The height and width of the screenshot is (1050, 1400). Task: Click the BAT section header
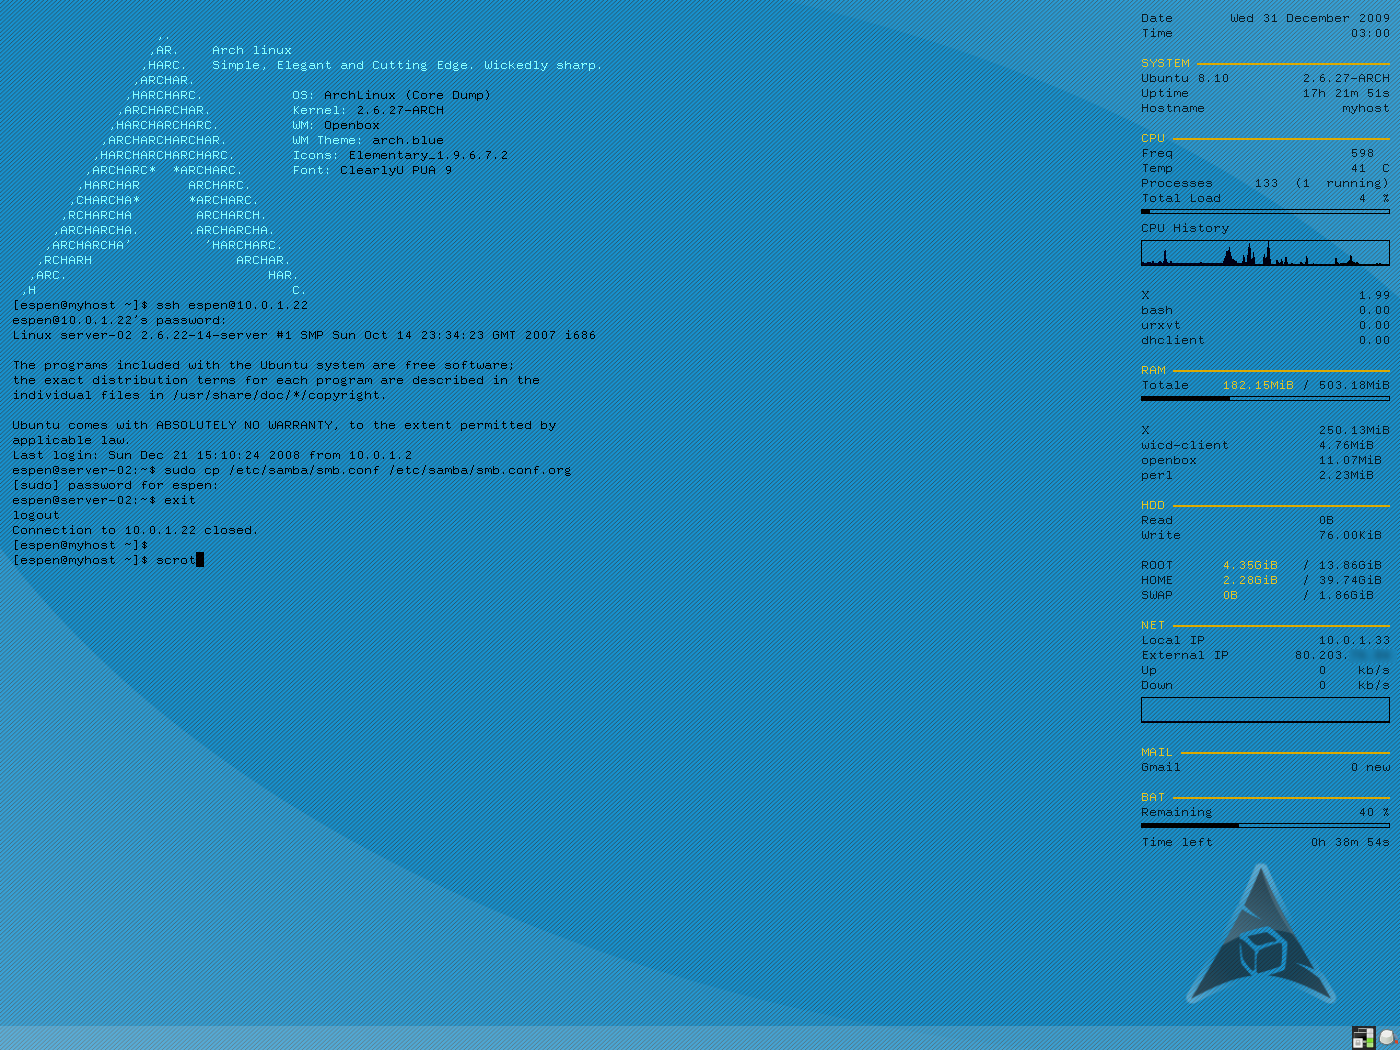click(x=1153, y=797)
